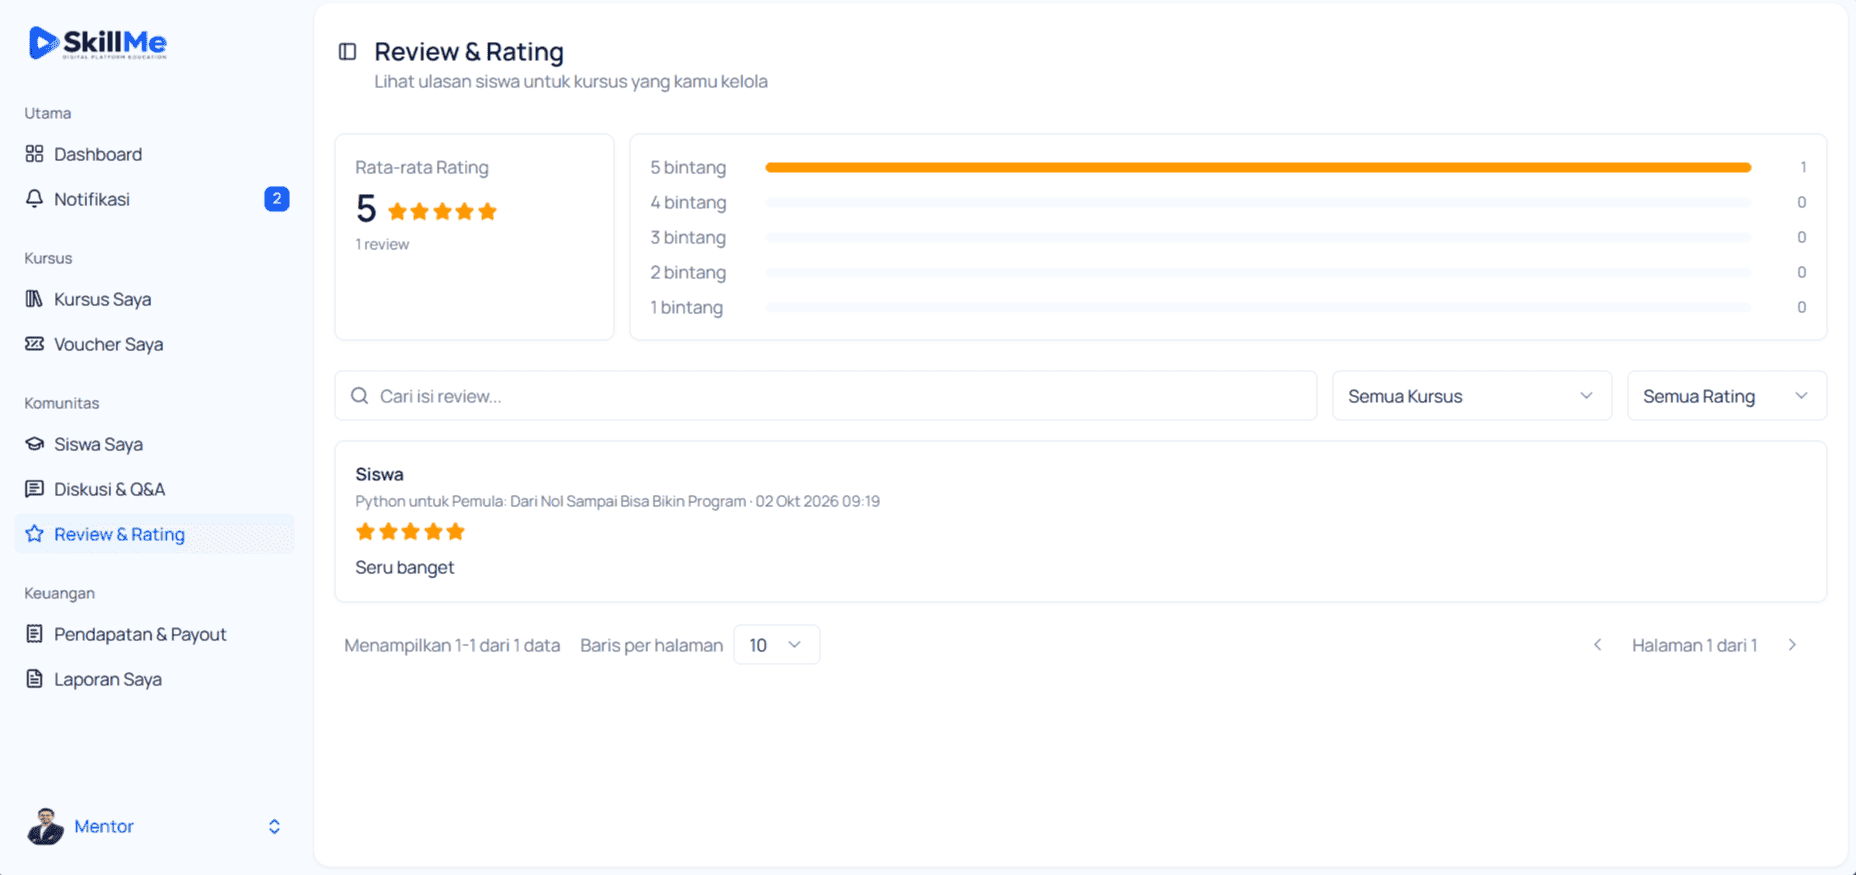
Task: Click the review text 'Seru banget'
Action: coord(404,567)
